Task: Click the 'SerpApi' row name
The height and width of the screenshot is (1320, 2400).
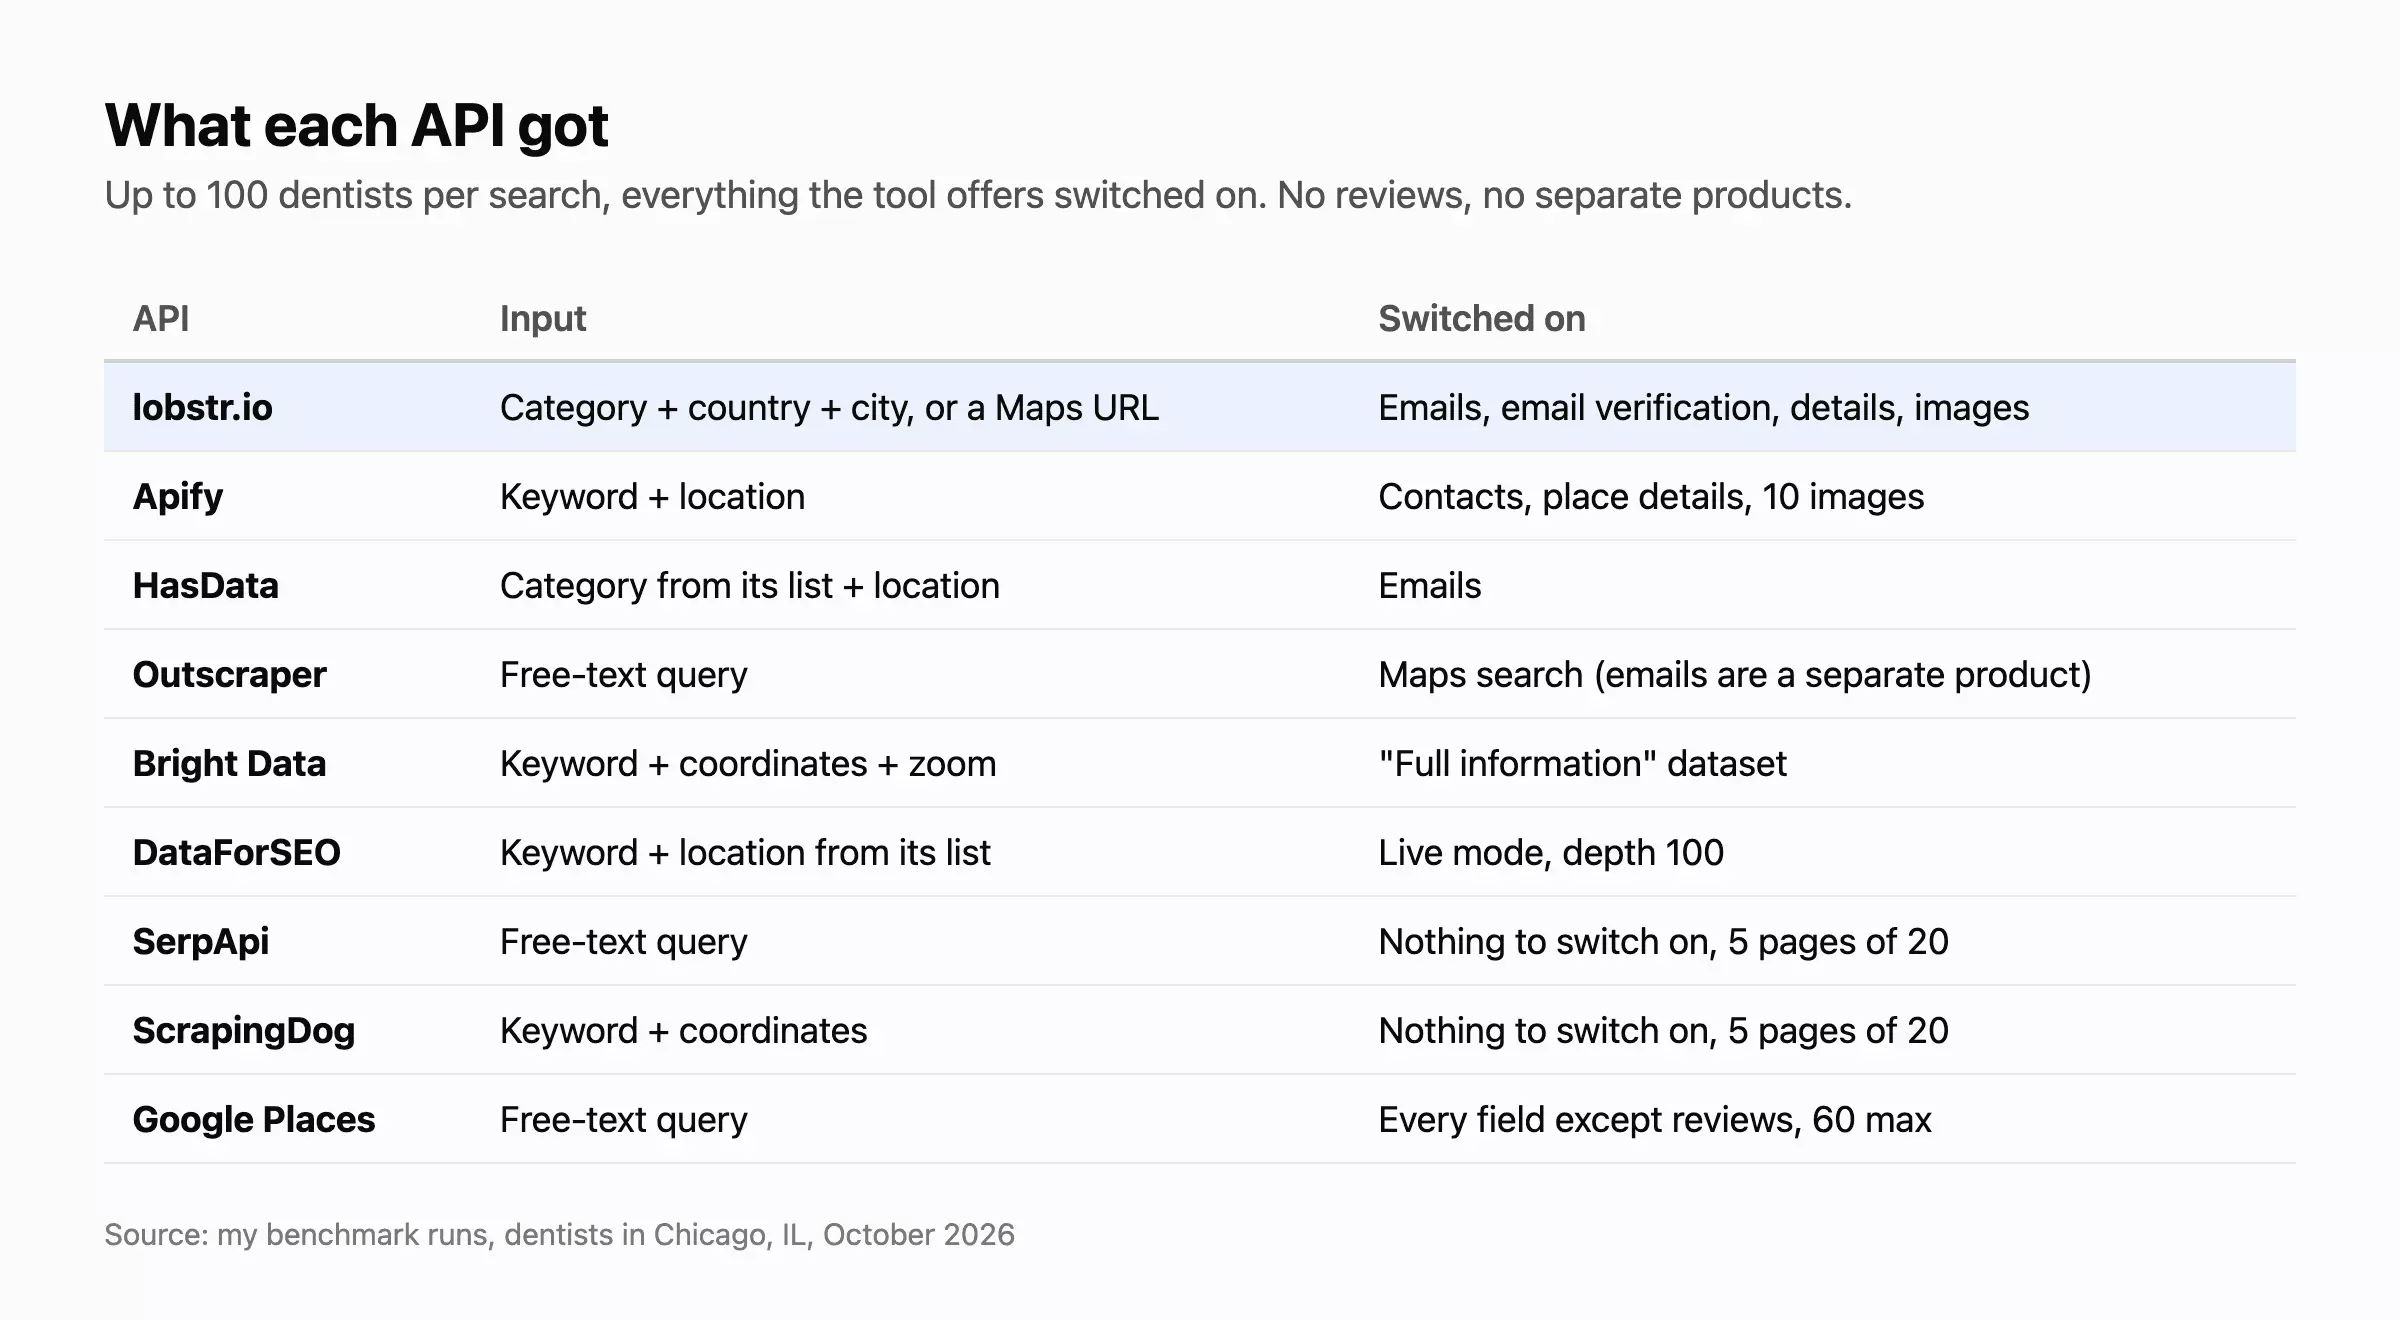Action: (x=201, y=942)
